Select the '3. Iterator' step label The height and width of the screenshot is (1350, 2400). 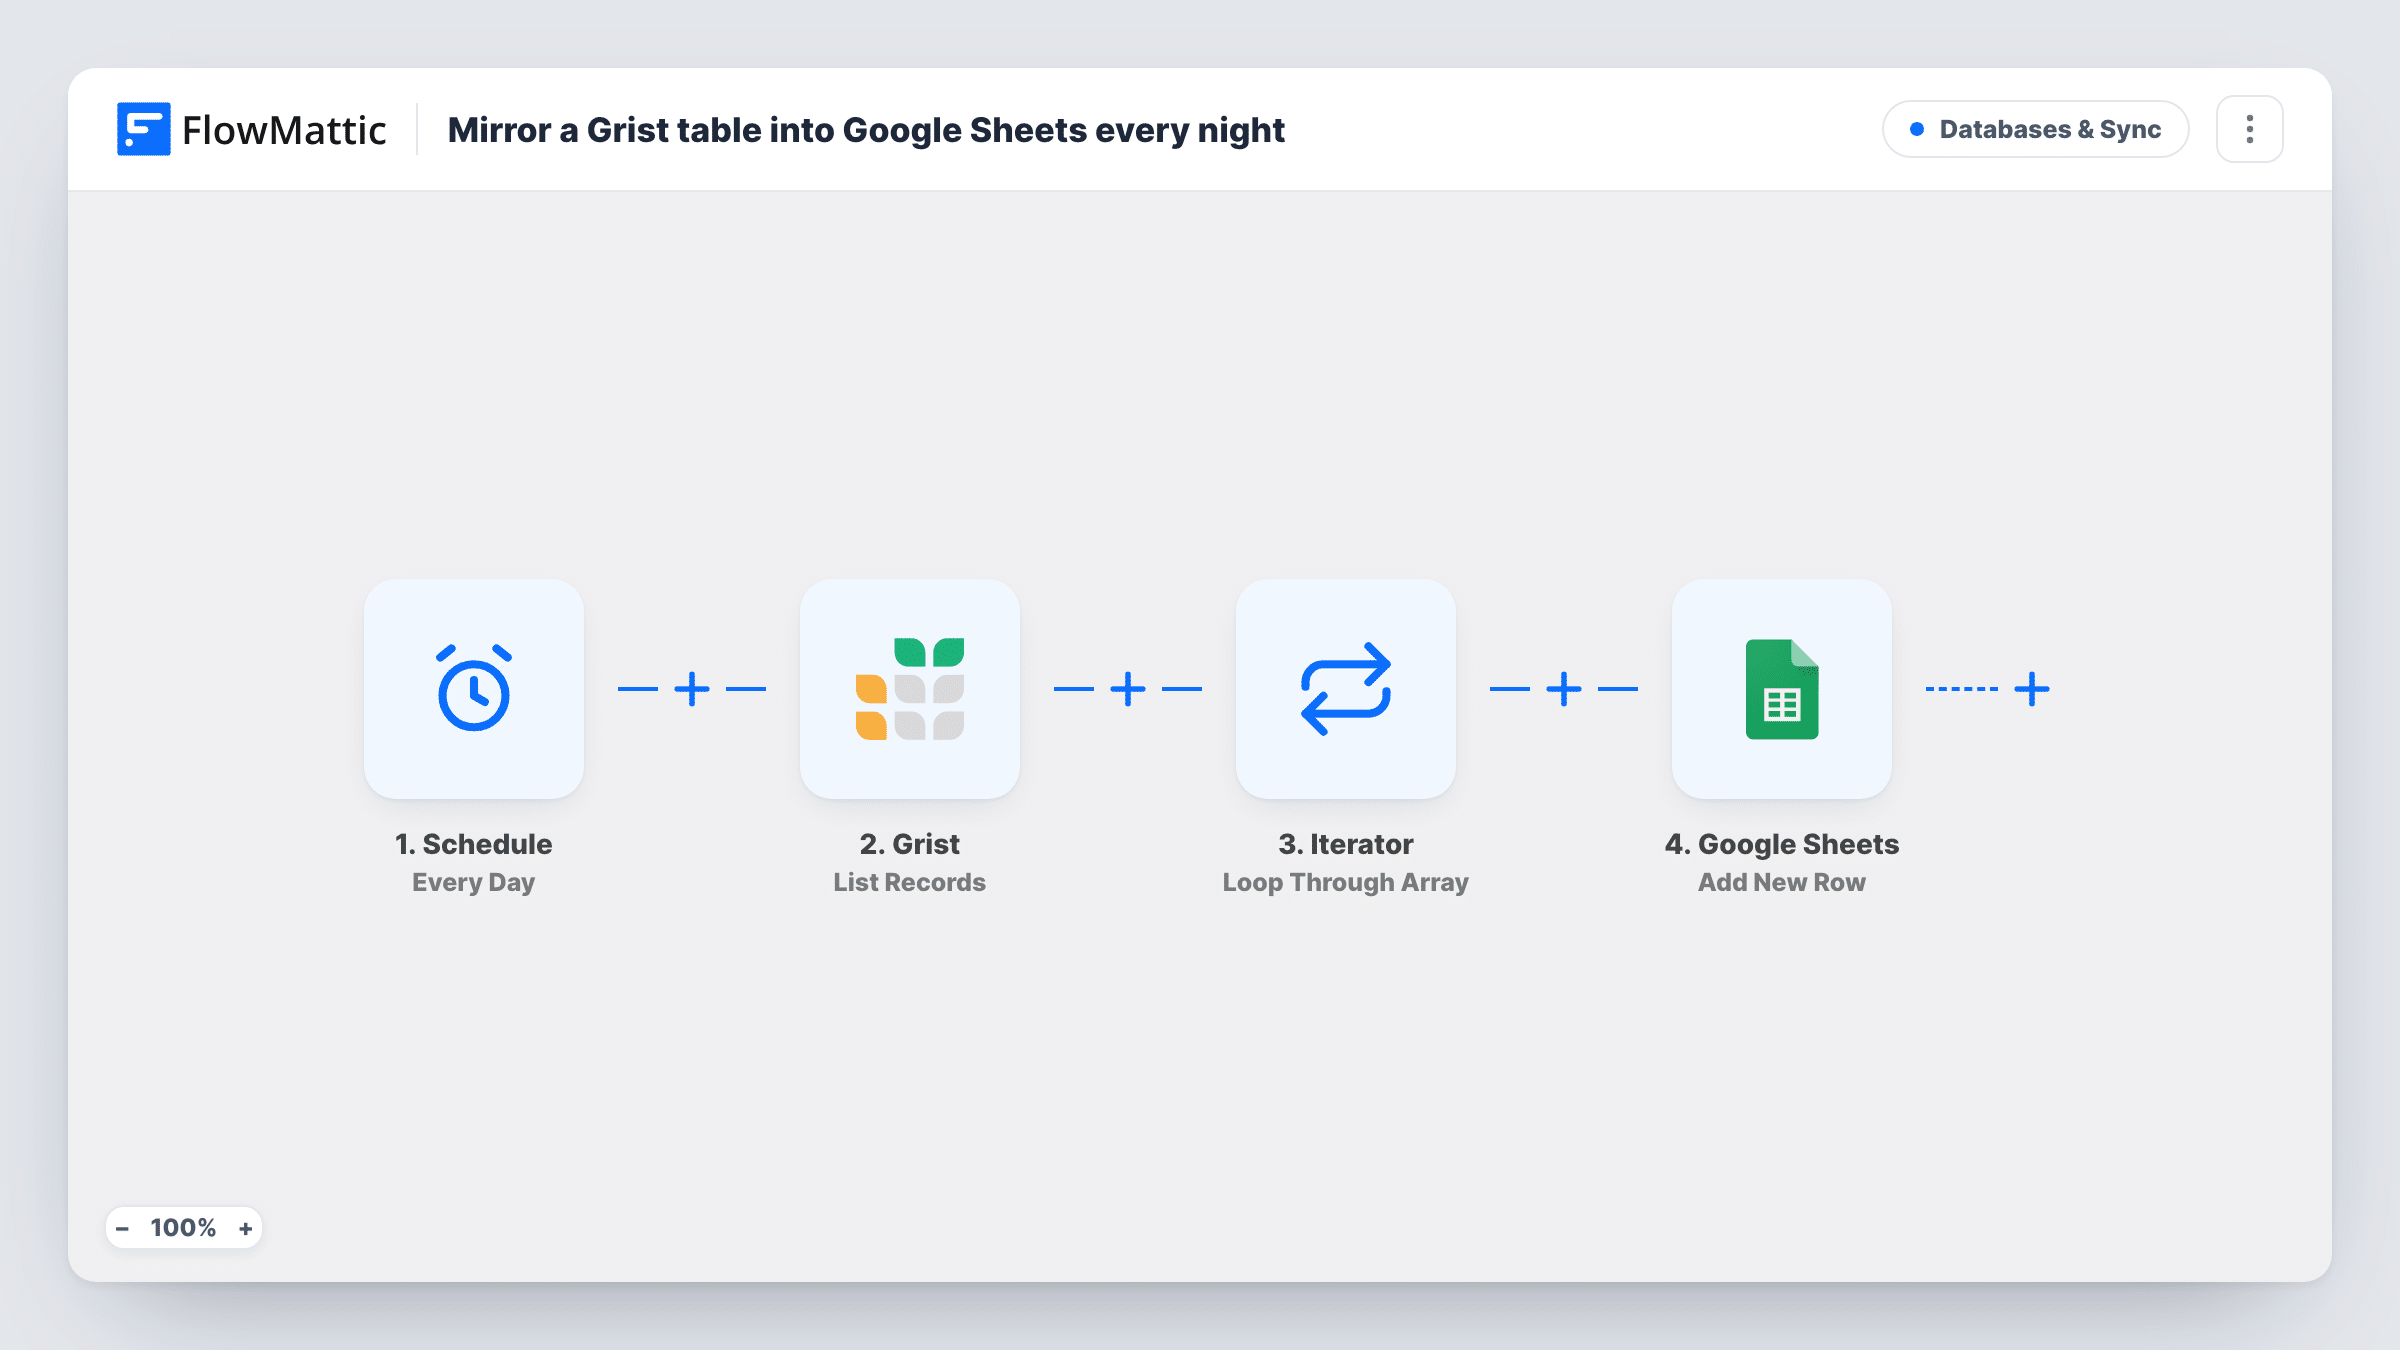coord(1346,844)
